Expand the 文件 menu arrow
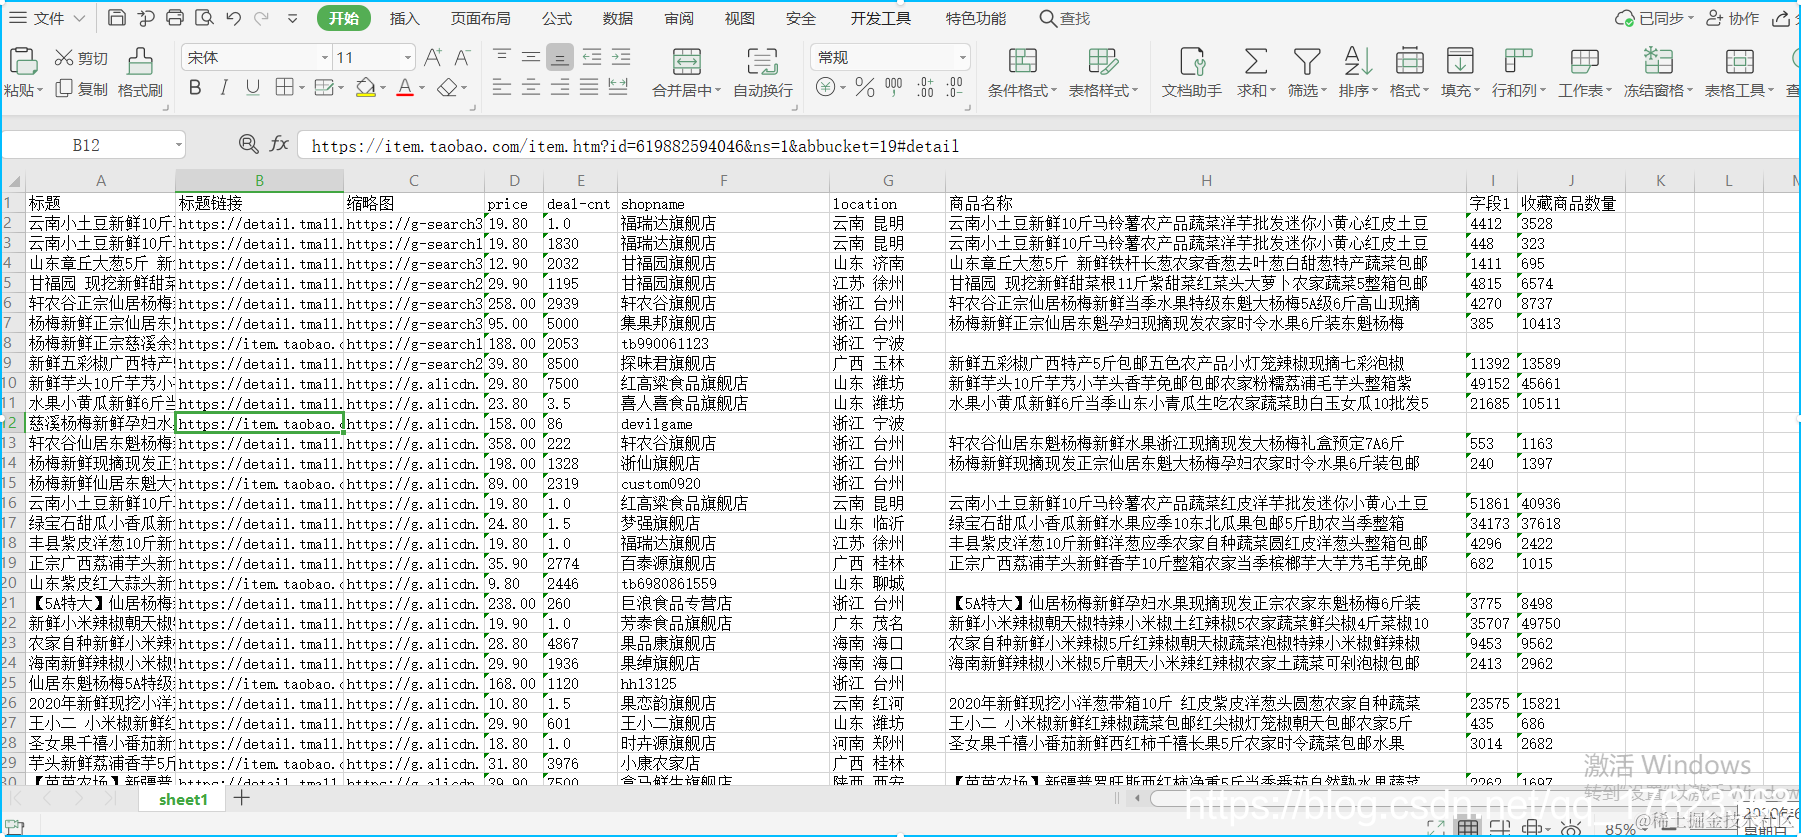Screen dimensions: 1801x837 point(79,18)
